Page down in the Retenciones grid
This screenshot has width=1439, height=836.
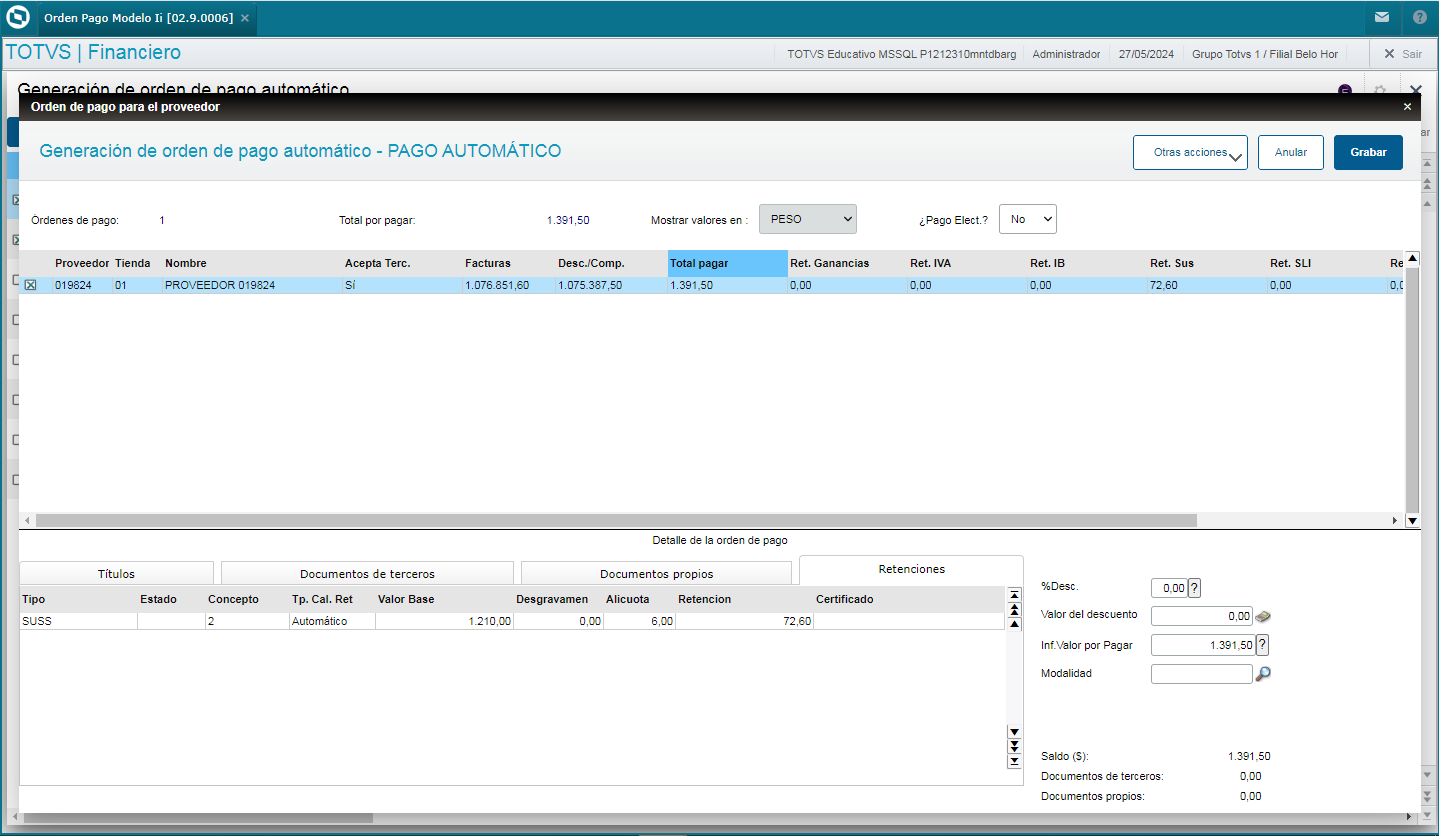(x=1014, y=746)
